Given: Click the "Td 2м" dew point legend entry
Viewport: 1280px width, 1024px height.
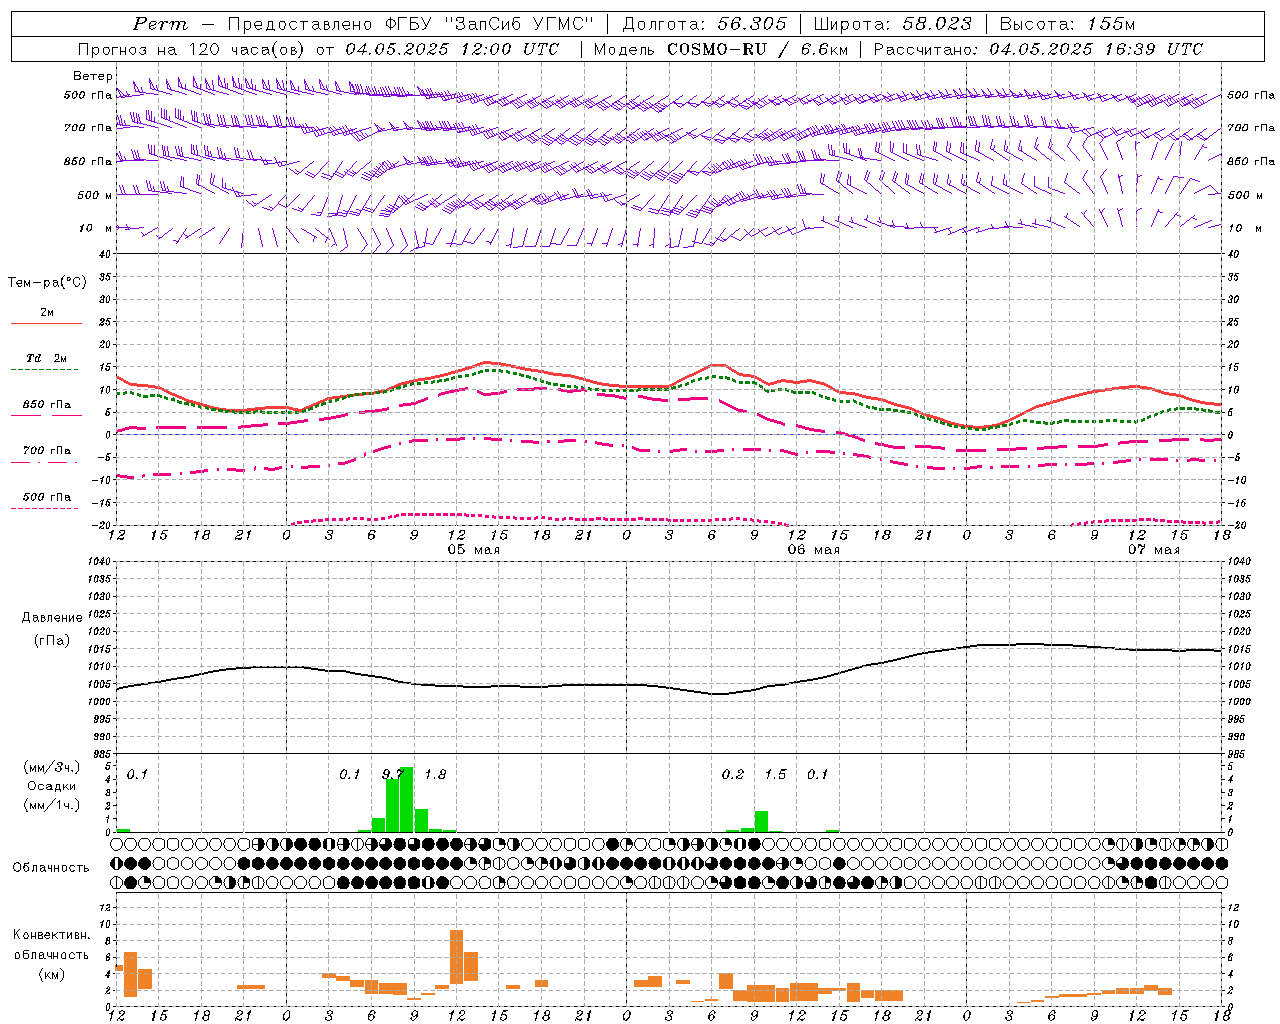Looking at the screenshot, I should [47, 358].
